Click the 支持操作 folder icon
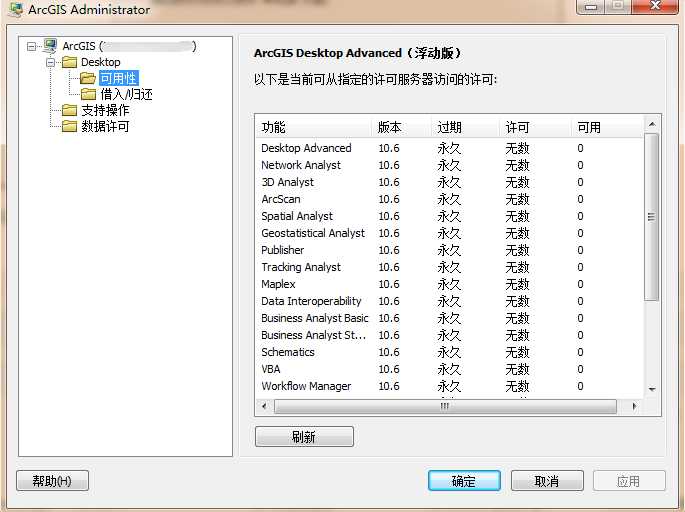The image size is (685, 512). [69, 110]
